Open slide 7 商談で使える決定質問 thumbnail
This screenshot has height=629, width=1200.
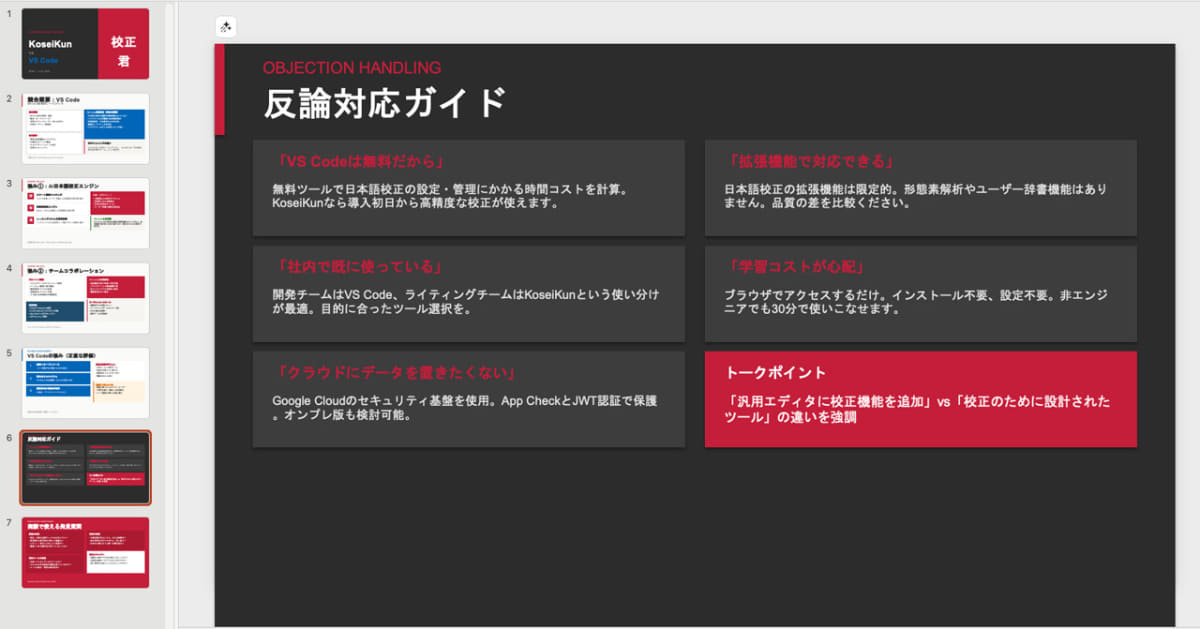point(85,553)
